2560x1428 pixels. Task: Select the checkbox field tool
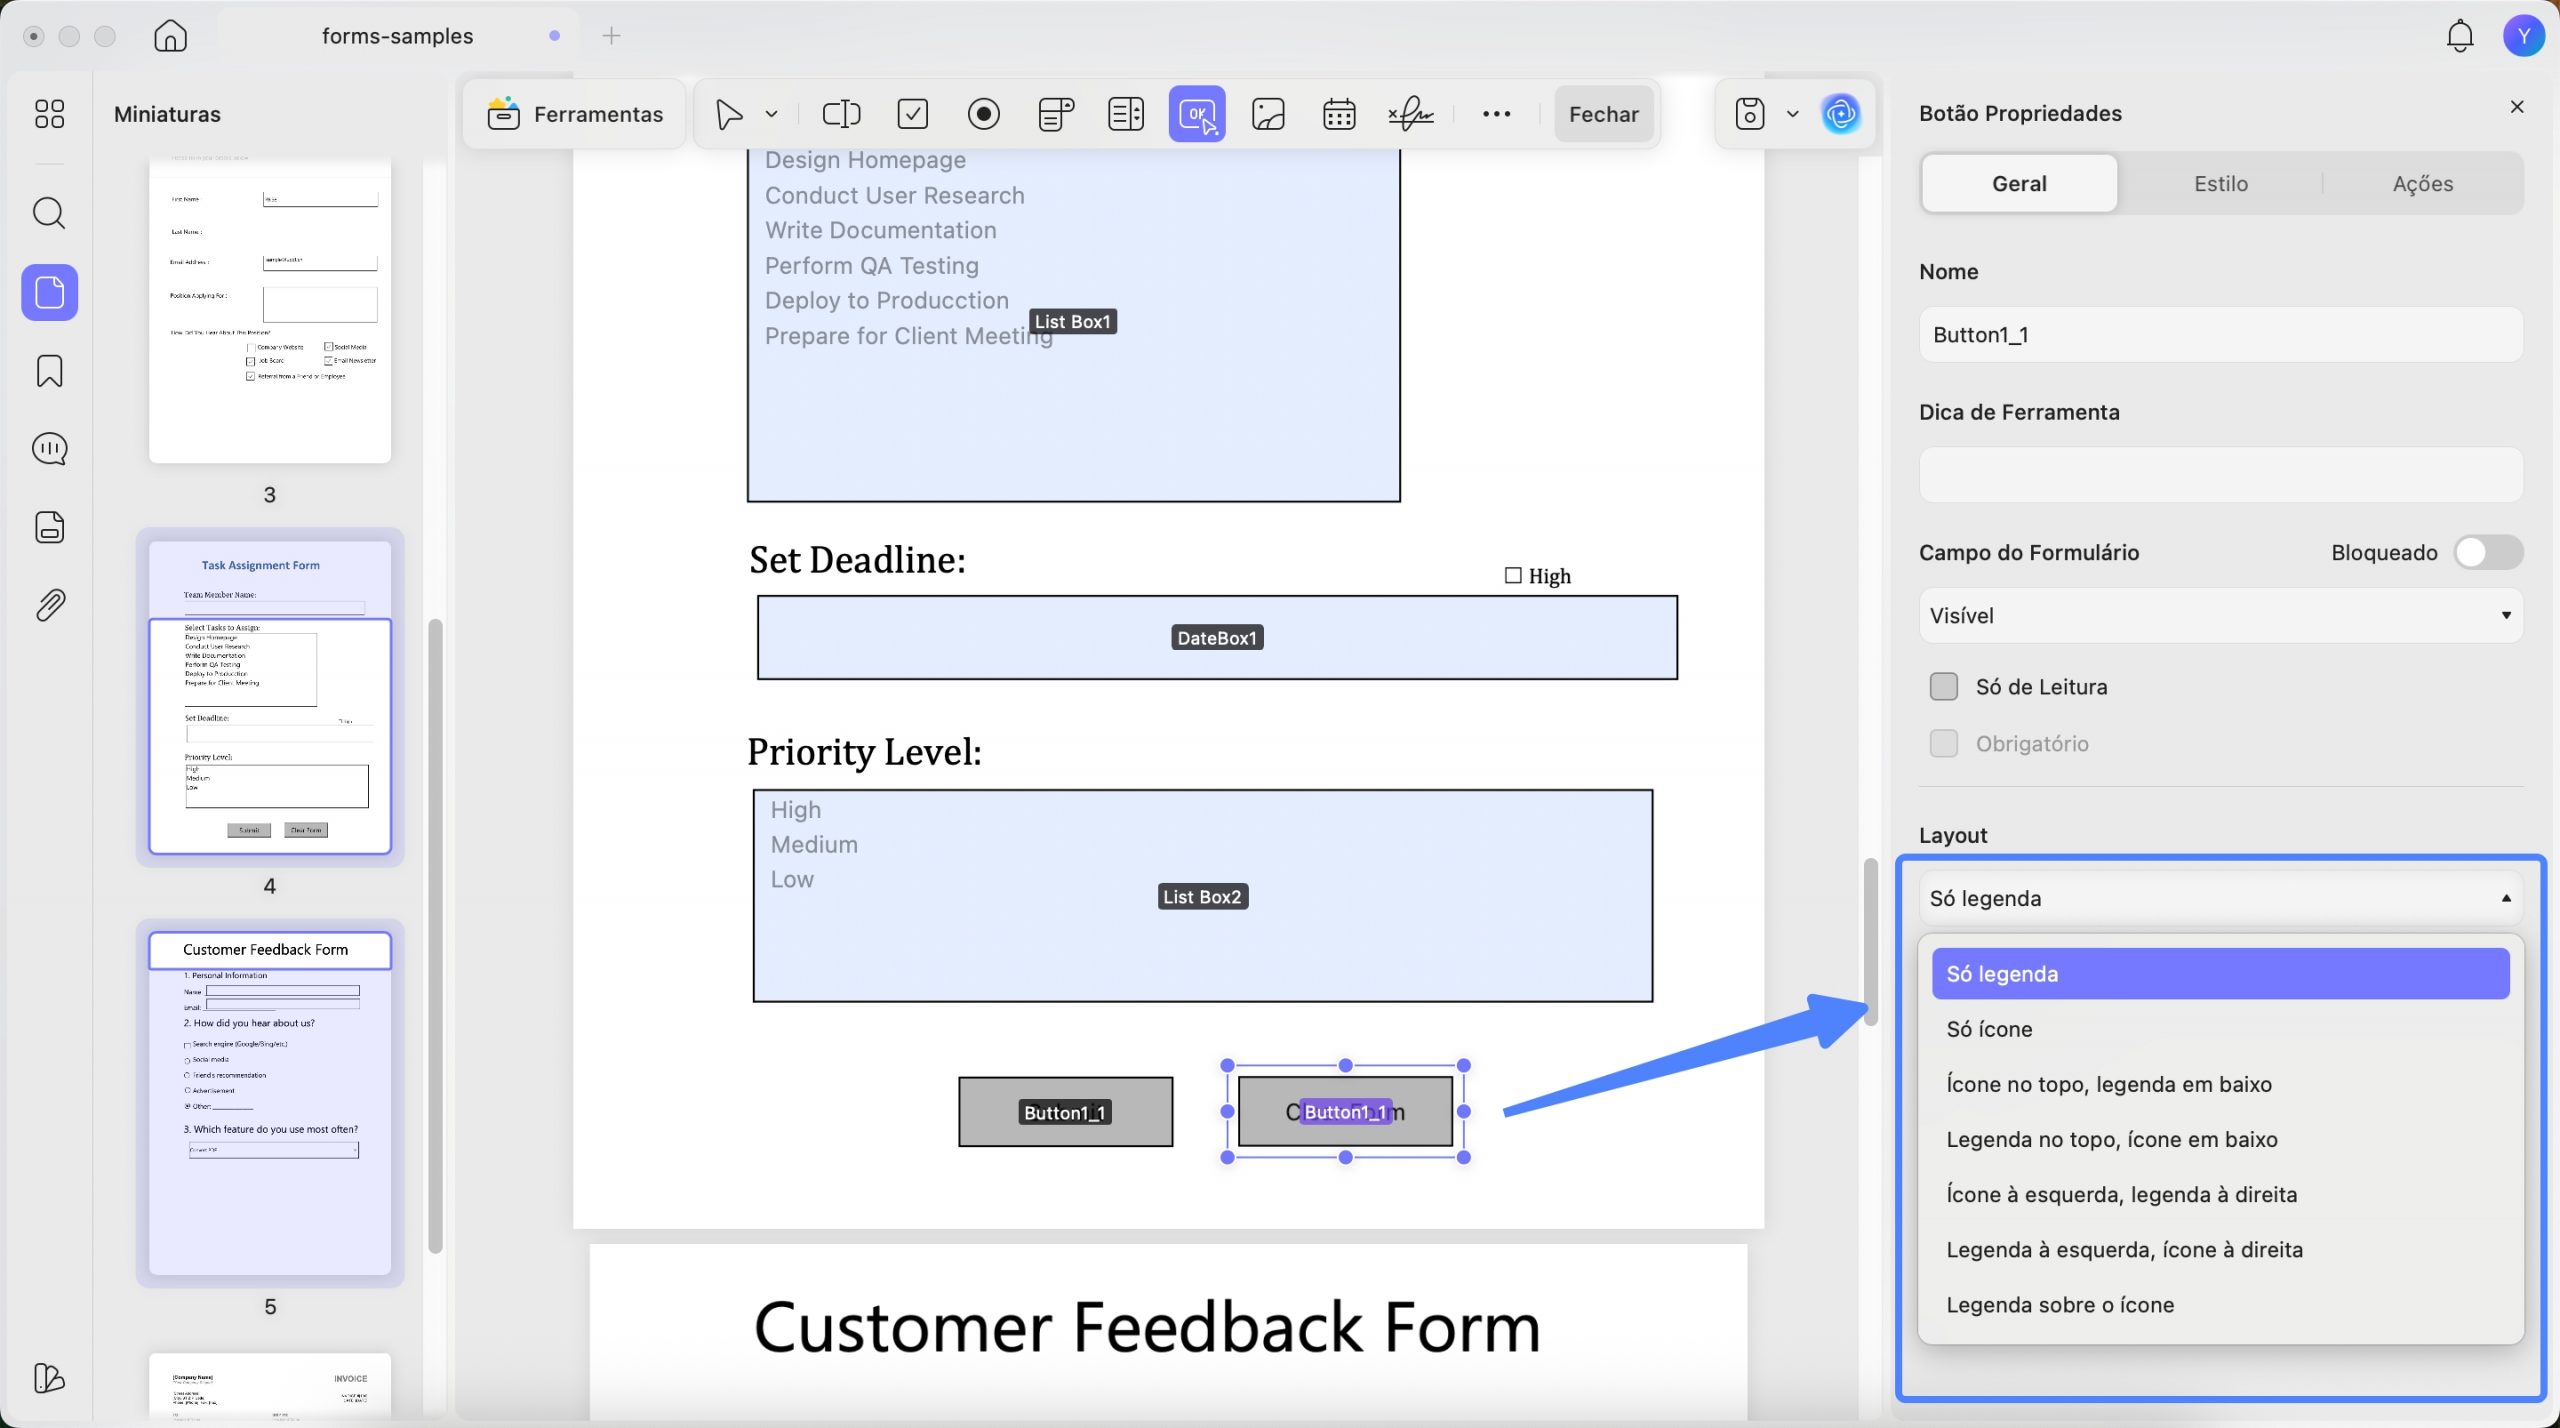[x=913, y=114]
